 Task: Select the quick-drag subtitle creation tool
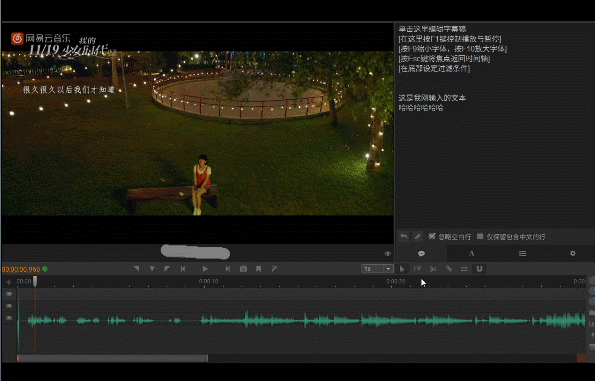pos(417,269)
